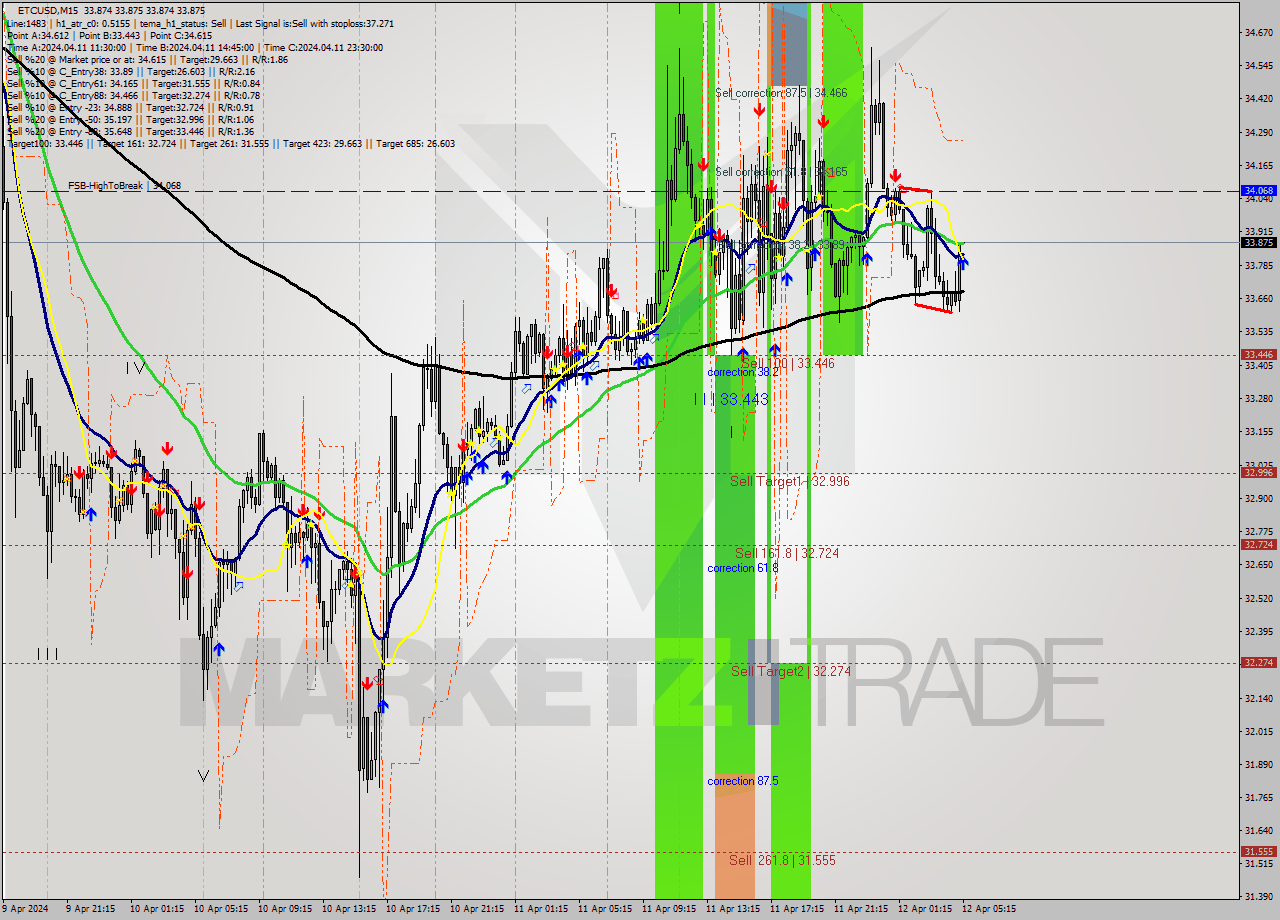Click the '12 Apr 01:15' time label
This screenshot has height=920, width=1280.
925,909
